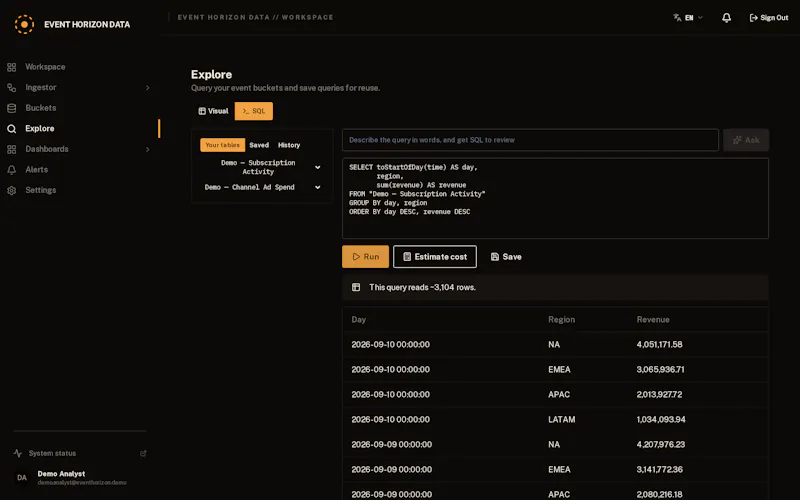Screen dimensions: 800x500
Task: Click revenue value 4,051,171.58
Action: [659, 344]
